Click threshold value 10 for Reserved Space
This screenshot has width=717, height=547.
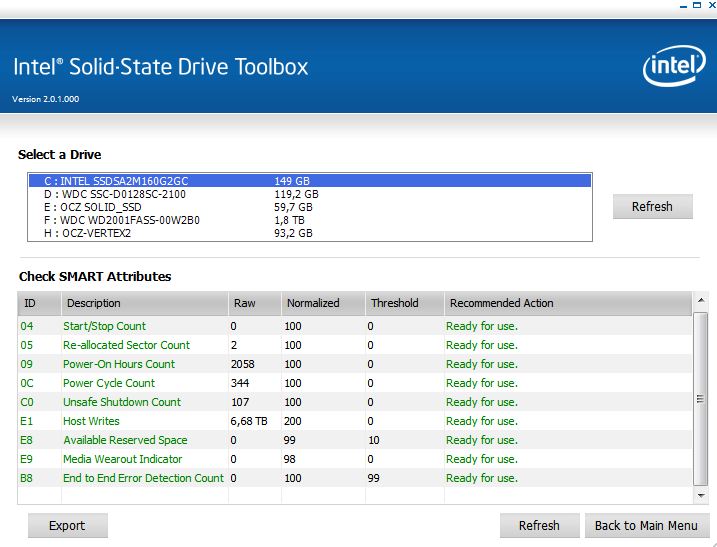(374, 440)
